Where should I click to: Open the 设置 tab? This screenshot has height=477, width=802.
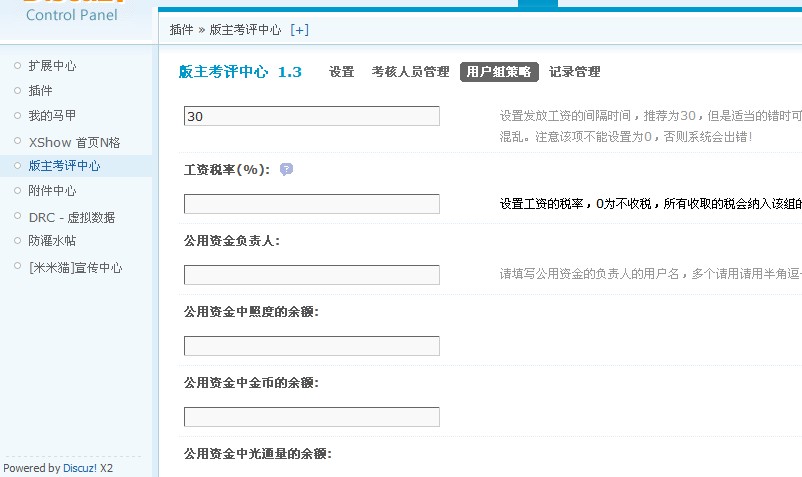[342, 72]
